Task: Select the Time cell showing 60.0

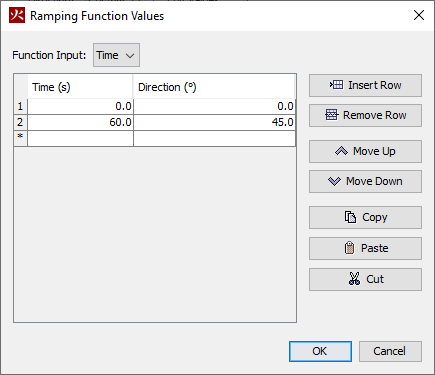Action: click(x=80, y=122)
